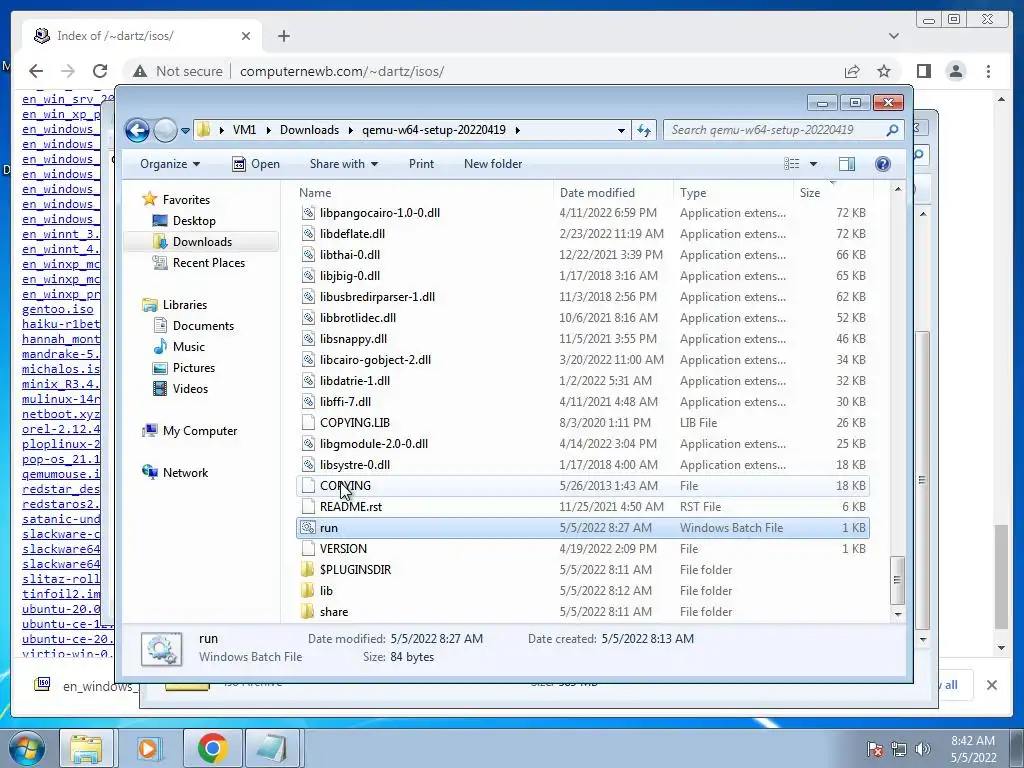Go back with the Explorer back arrow

tap(137, 130)
